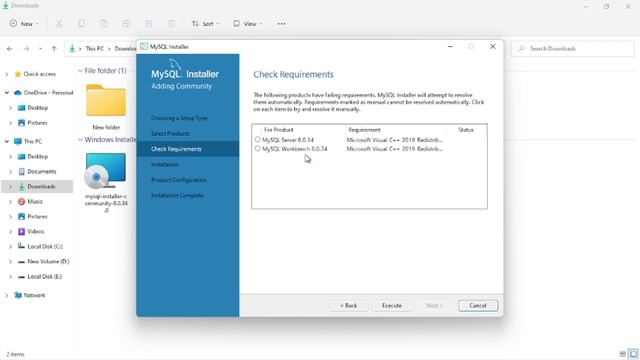Select the MySQL Workbench 8.0.34 radio button

point(258,149)
